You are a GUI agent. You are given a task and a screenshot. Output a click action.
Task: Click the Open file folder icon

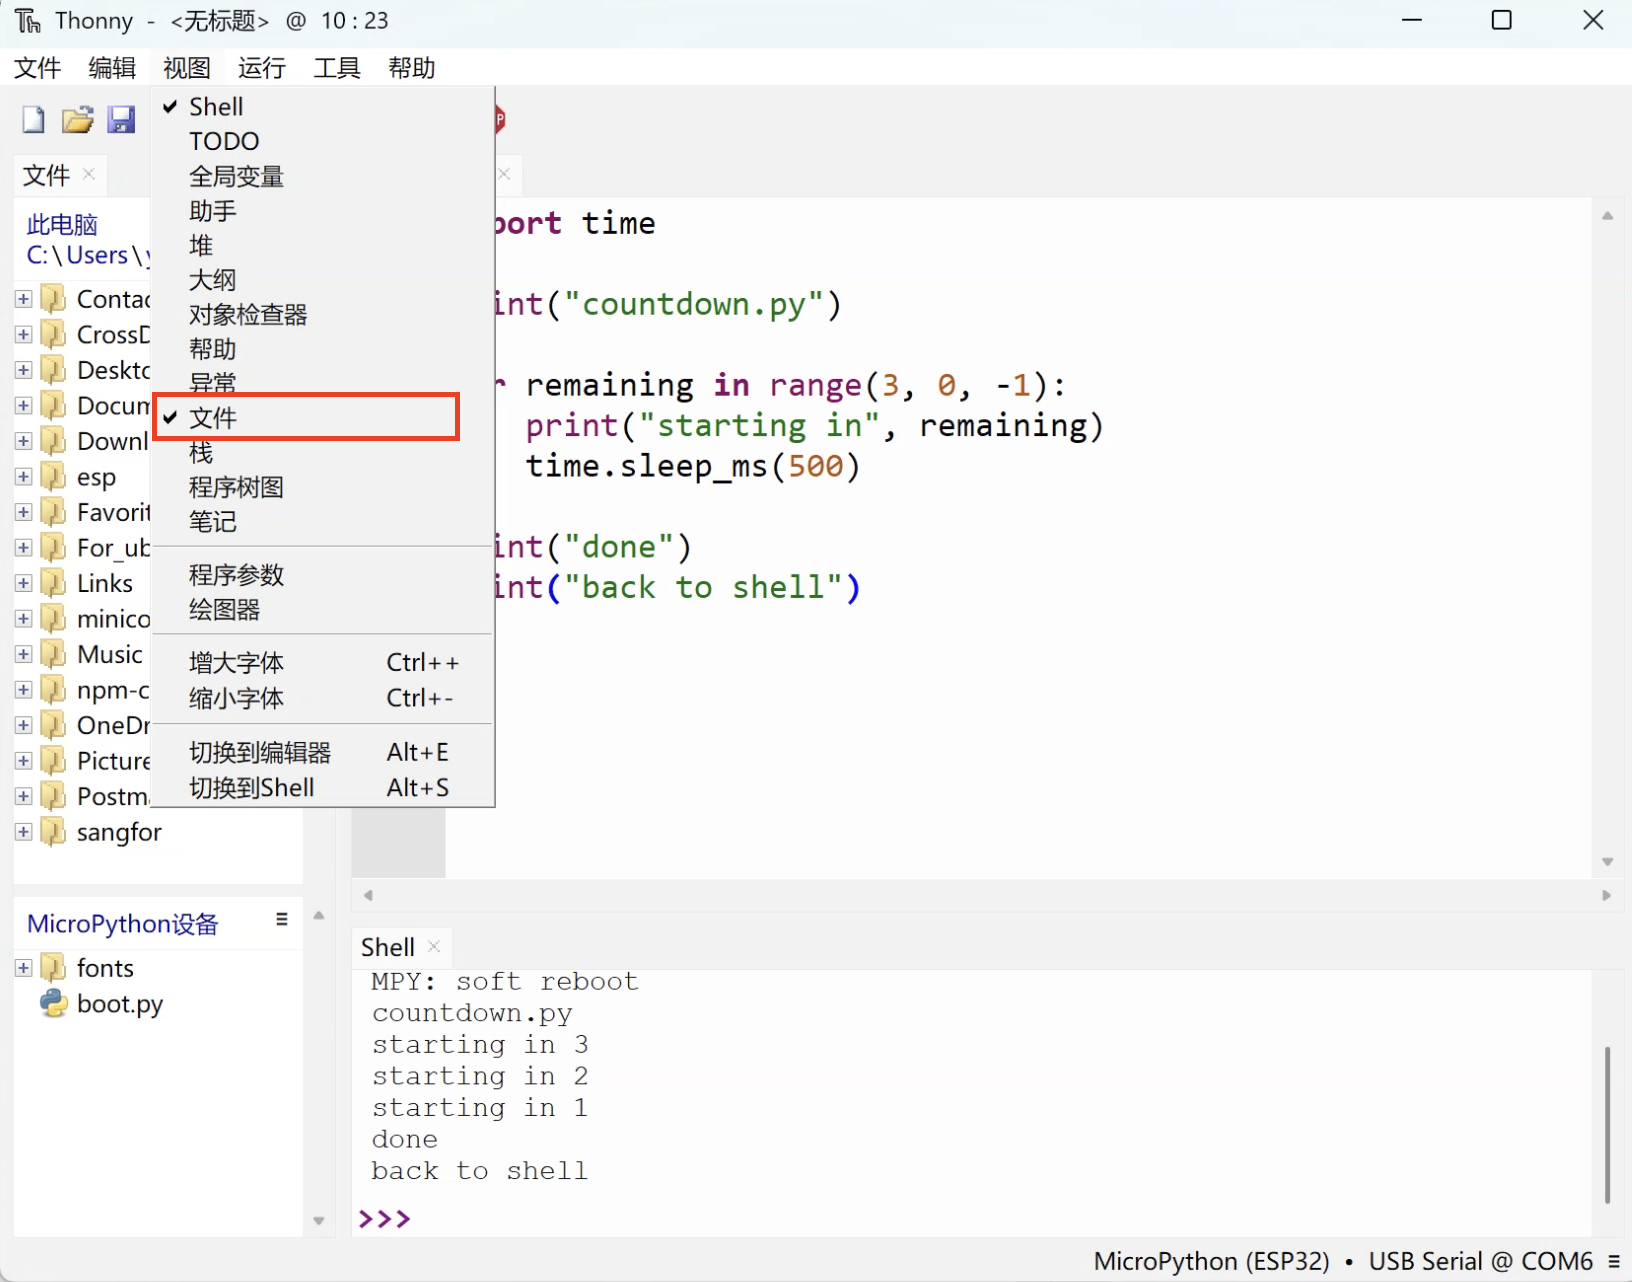pyautogui.click(x=77, y=120)
